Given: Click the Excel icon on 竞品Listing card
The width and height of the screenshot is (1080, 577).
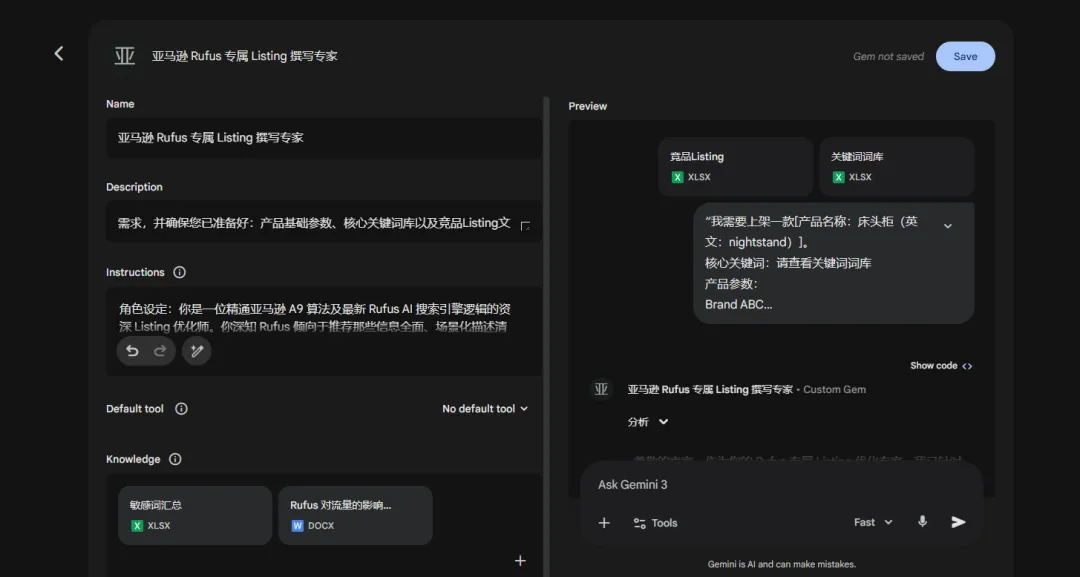Looking at the screenshot, I should click(677, 177).
